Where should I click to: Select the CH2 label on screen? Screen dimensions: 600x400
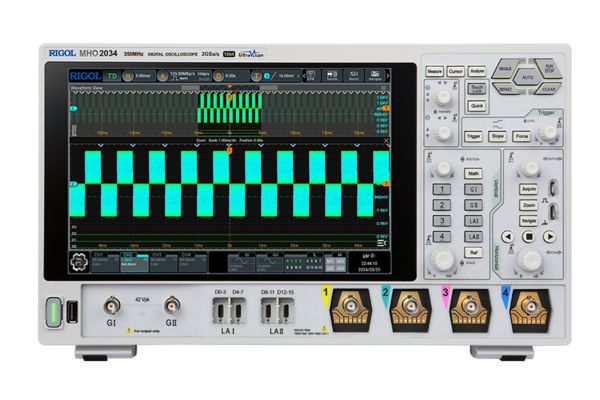(128, 255)
